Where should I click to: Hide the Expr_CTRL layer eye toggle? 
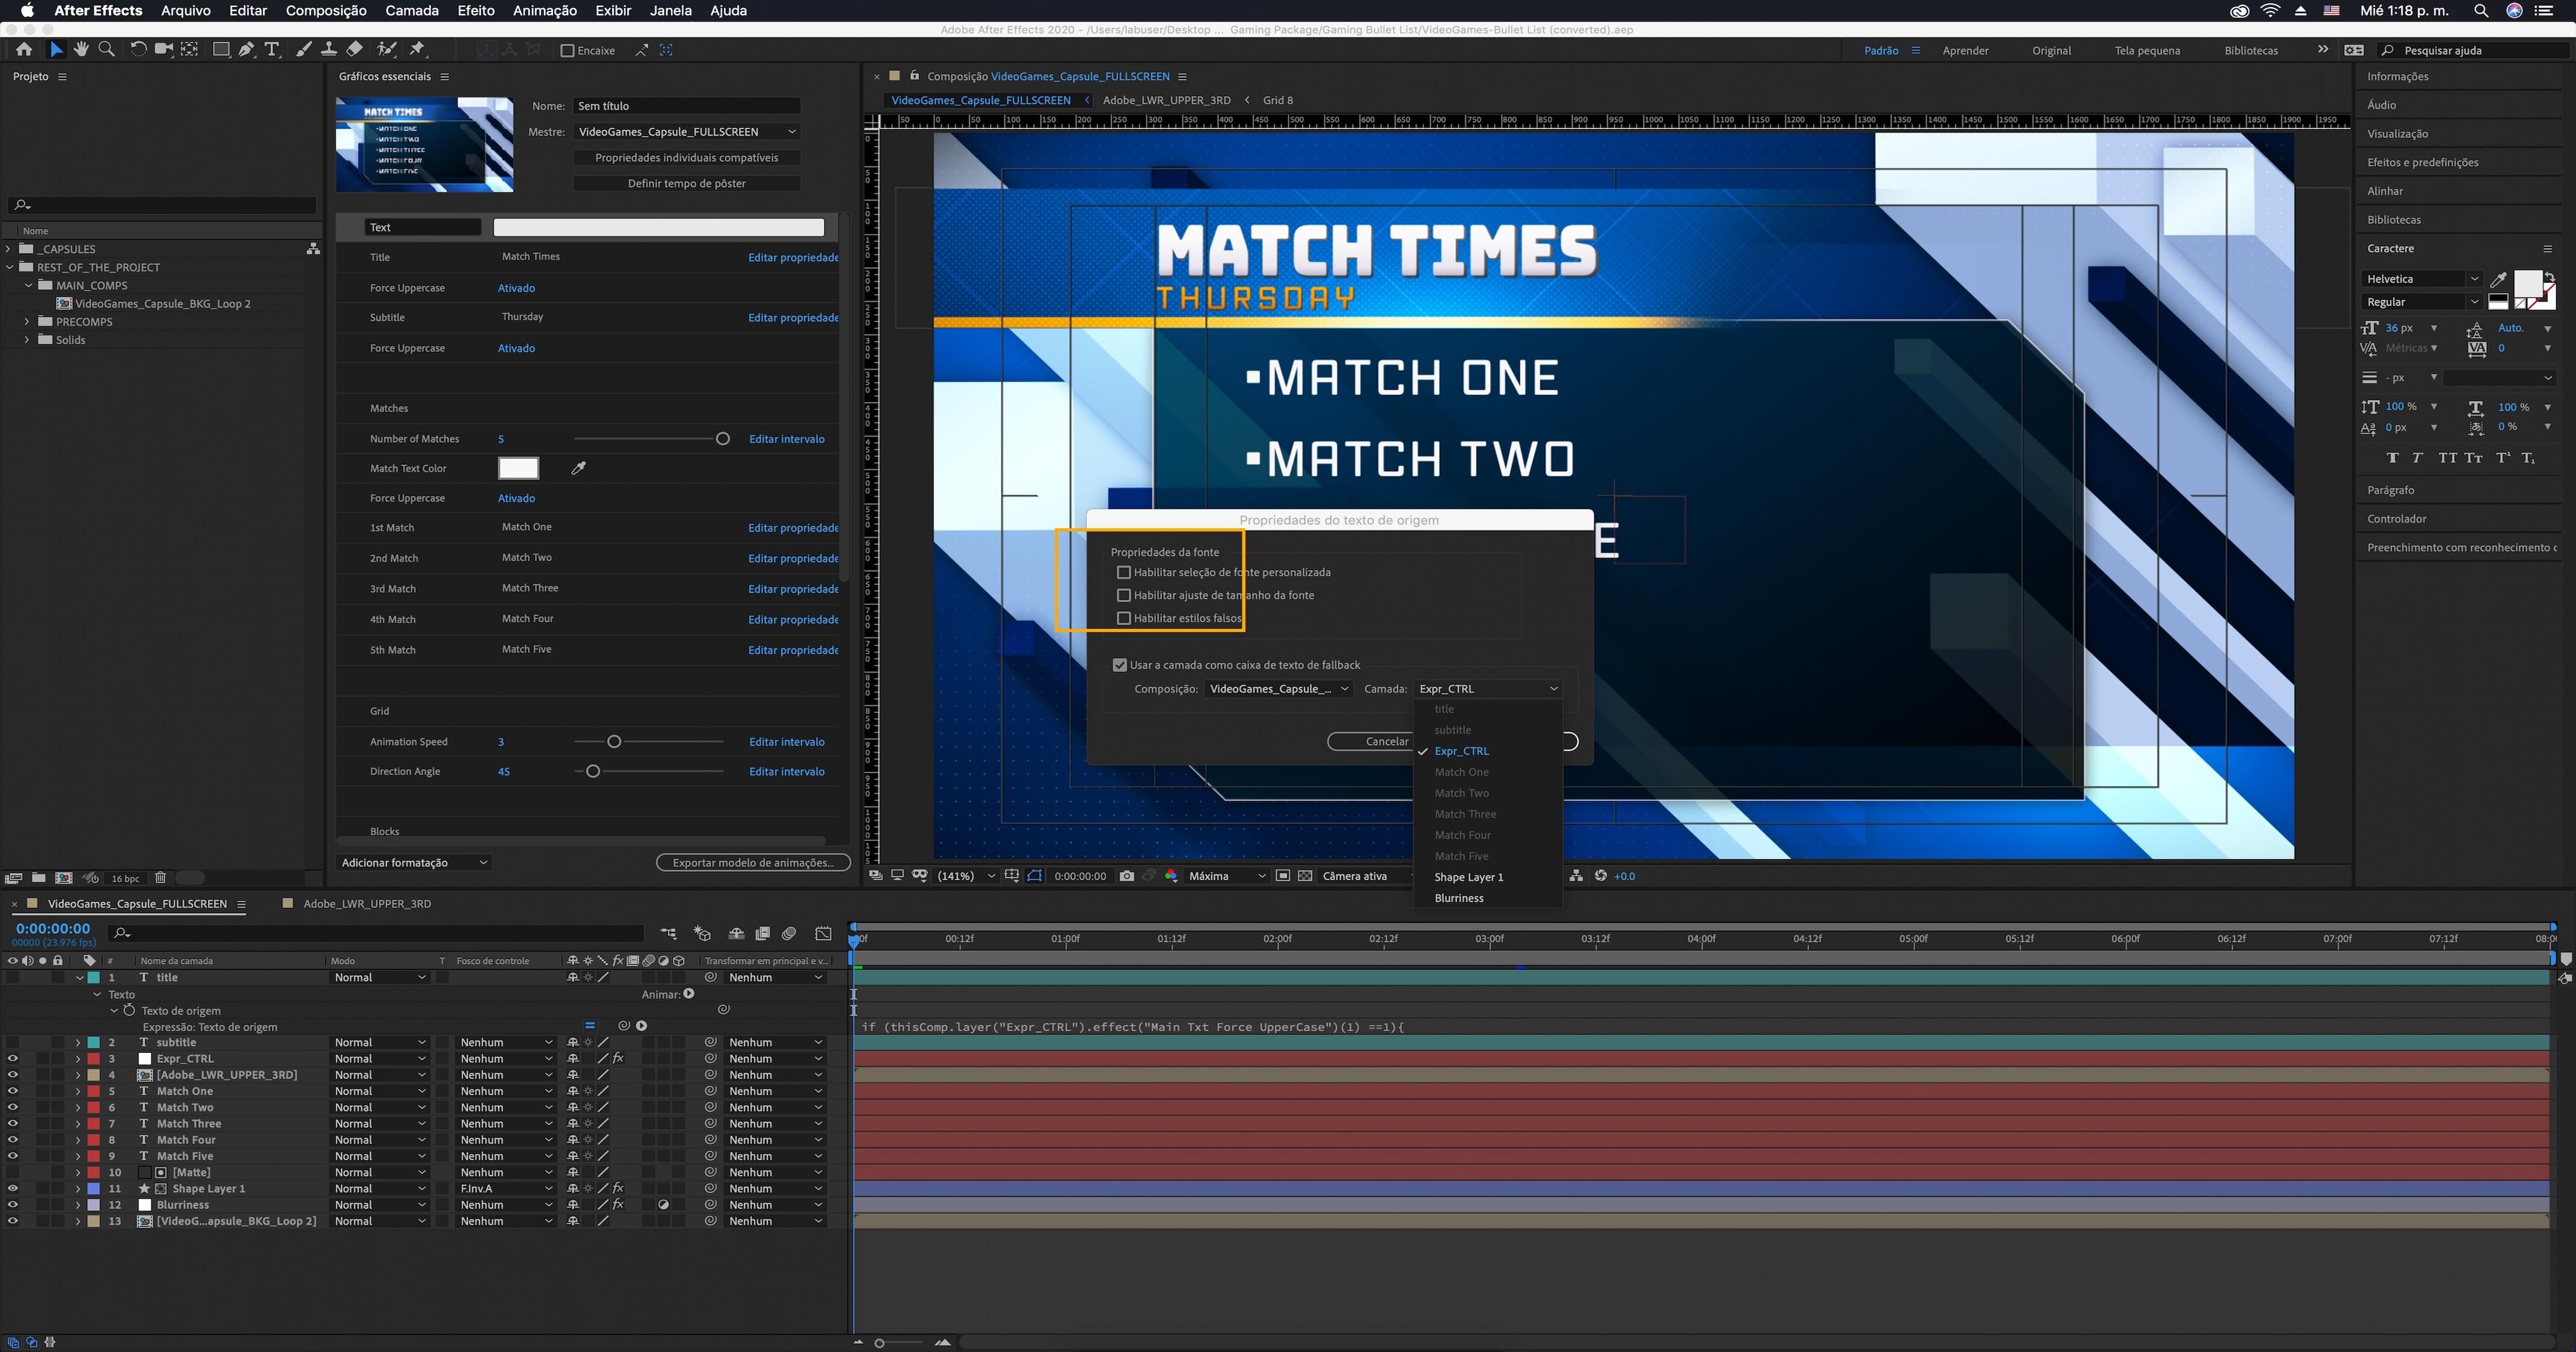(12, 1059)
